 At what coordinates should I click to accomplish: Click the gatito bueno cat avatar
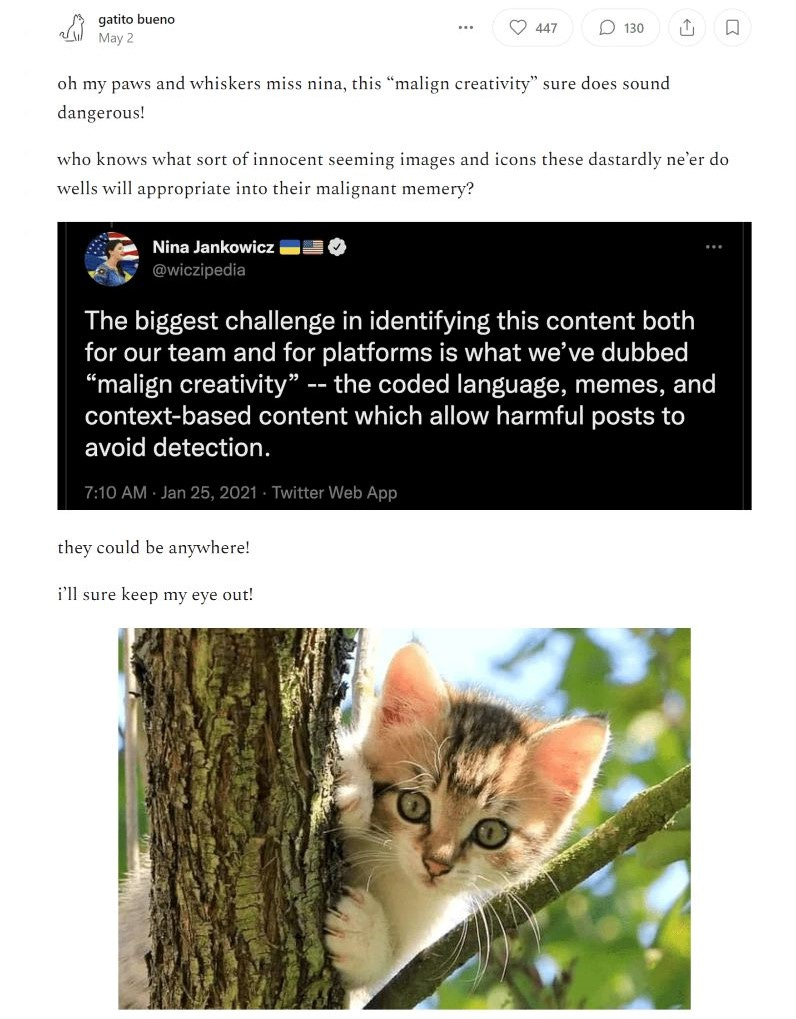73,29
